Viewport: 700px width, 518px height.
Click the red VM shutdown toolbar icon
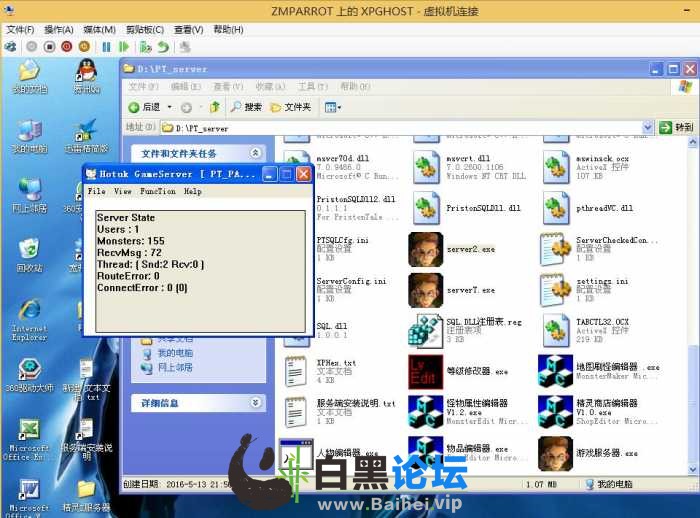click(67, 46)
